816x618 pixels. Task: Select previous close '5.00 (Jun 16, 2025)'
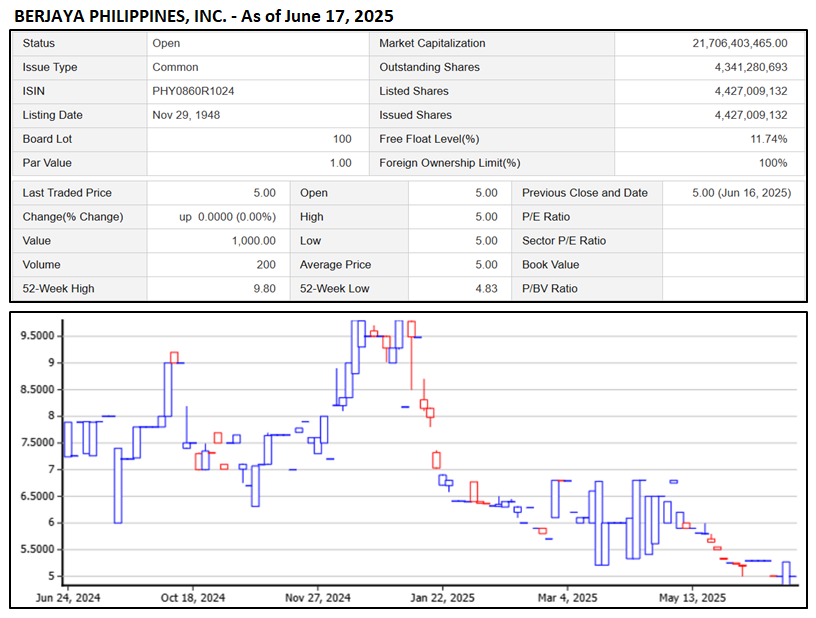click(741, 193)
